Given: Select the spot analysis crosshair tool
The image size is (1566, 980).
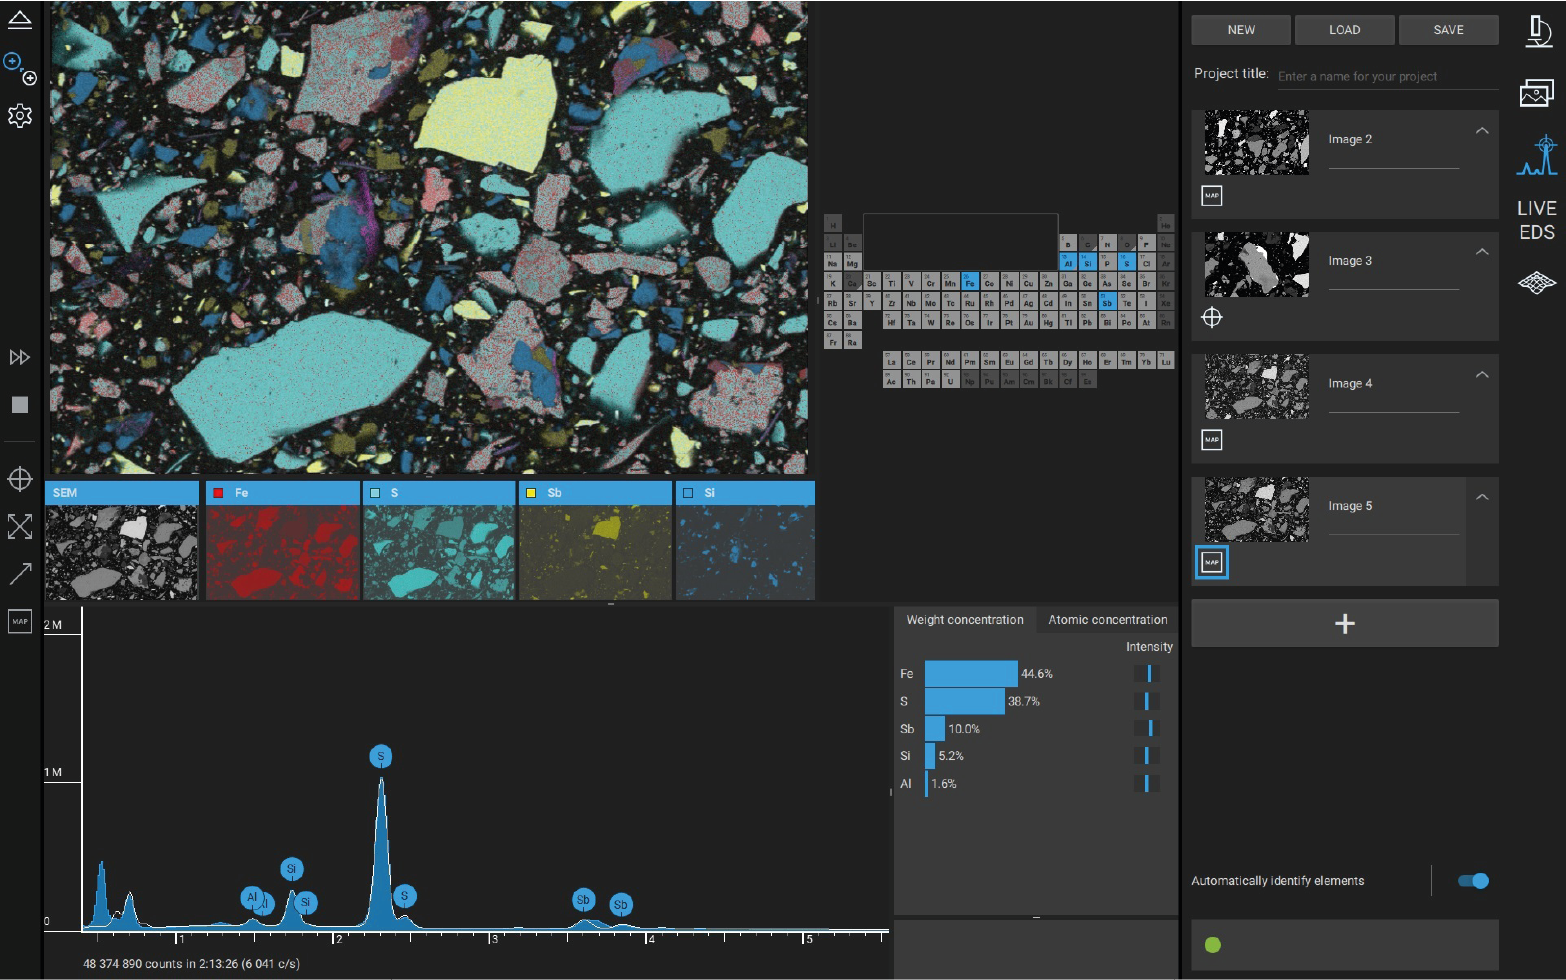Looking at the screenshot, I should click(19, 479).
